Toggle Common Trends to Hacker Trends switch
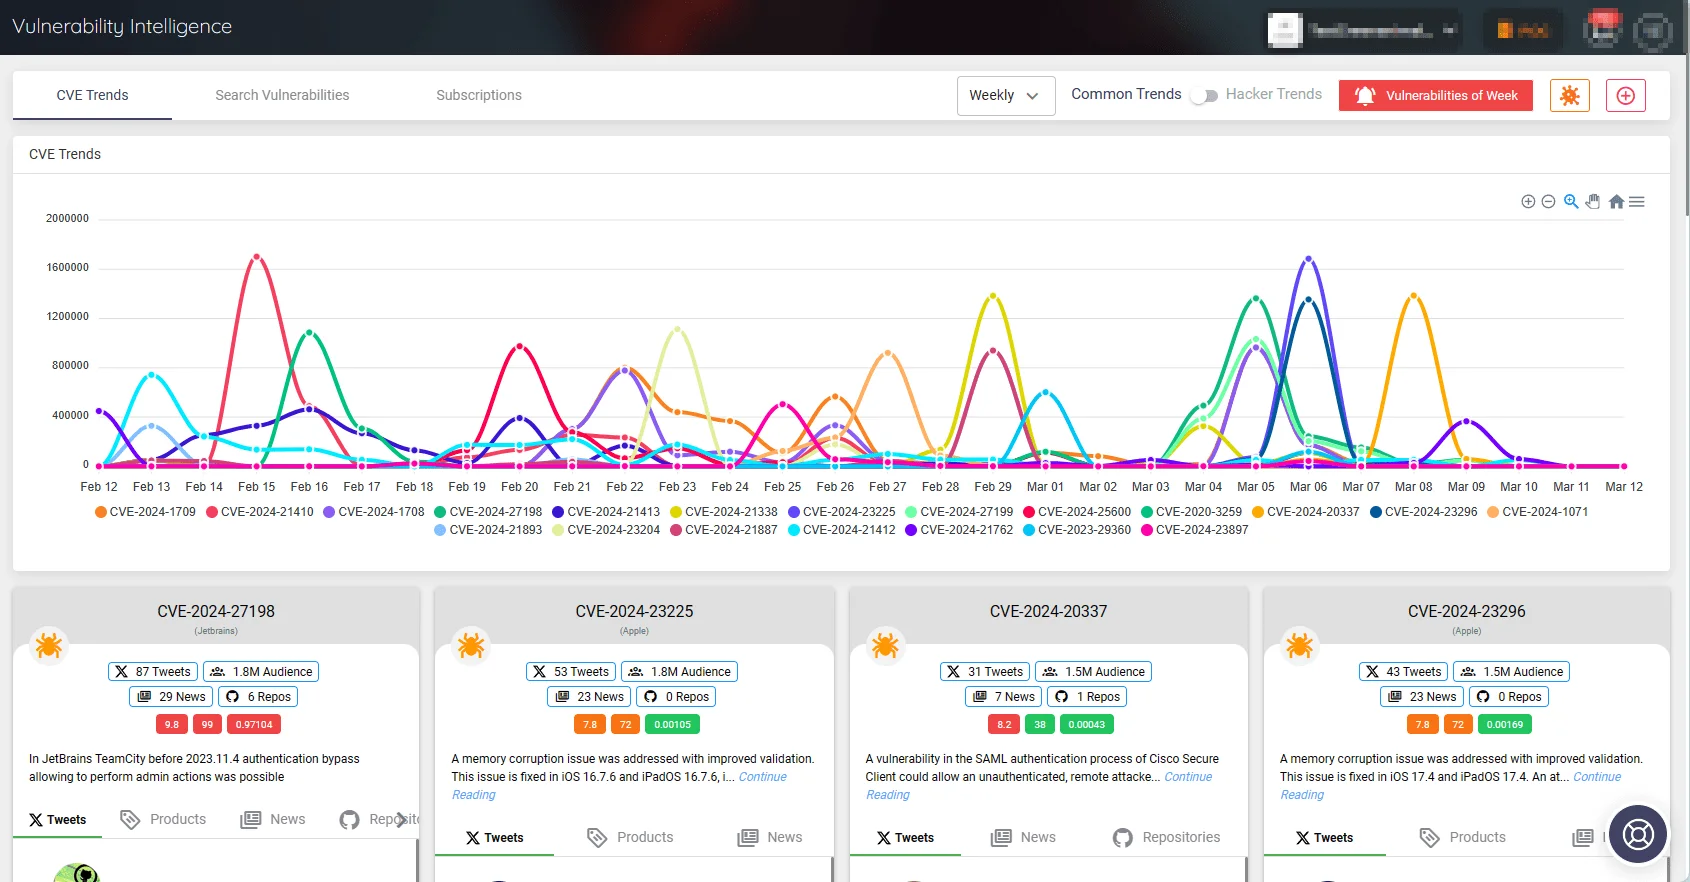 coord(1204,96)
